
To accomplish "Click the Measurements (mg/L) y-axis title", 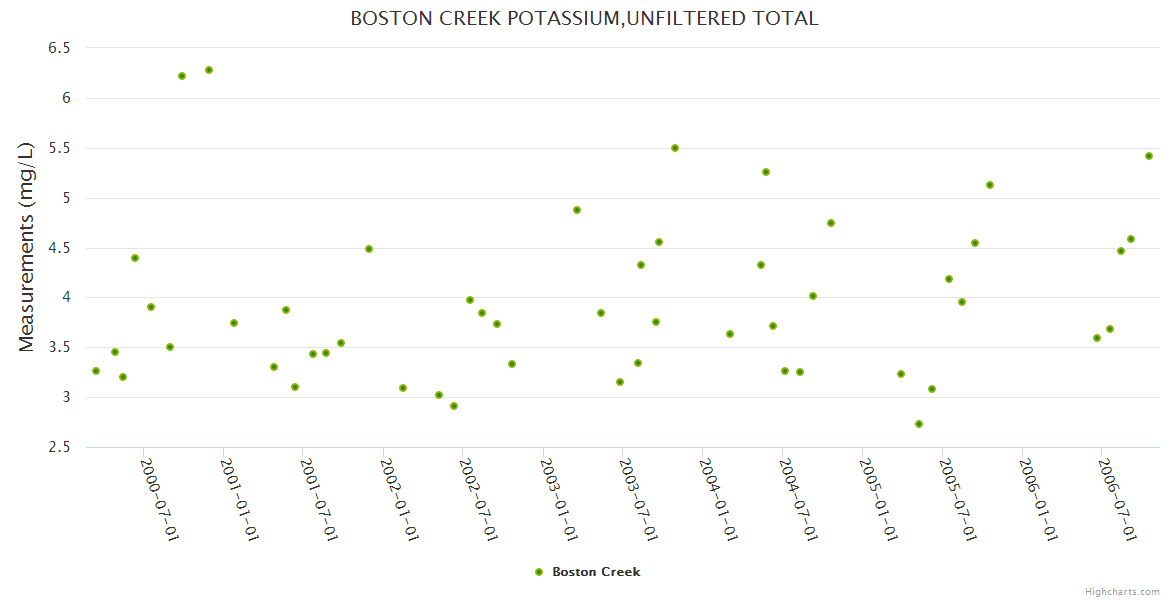I will point(27,247).
